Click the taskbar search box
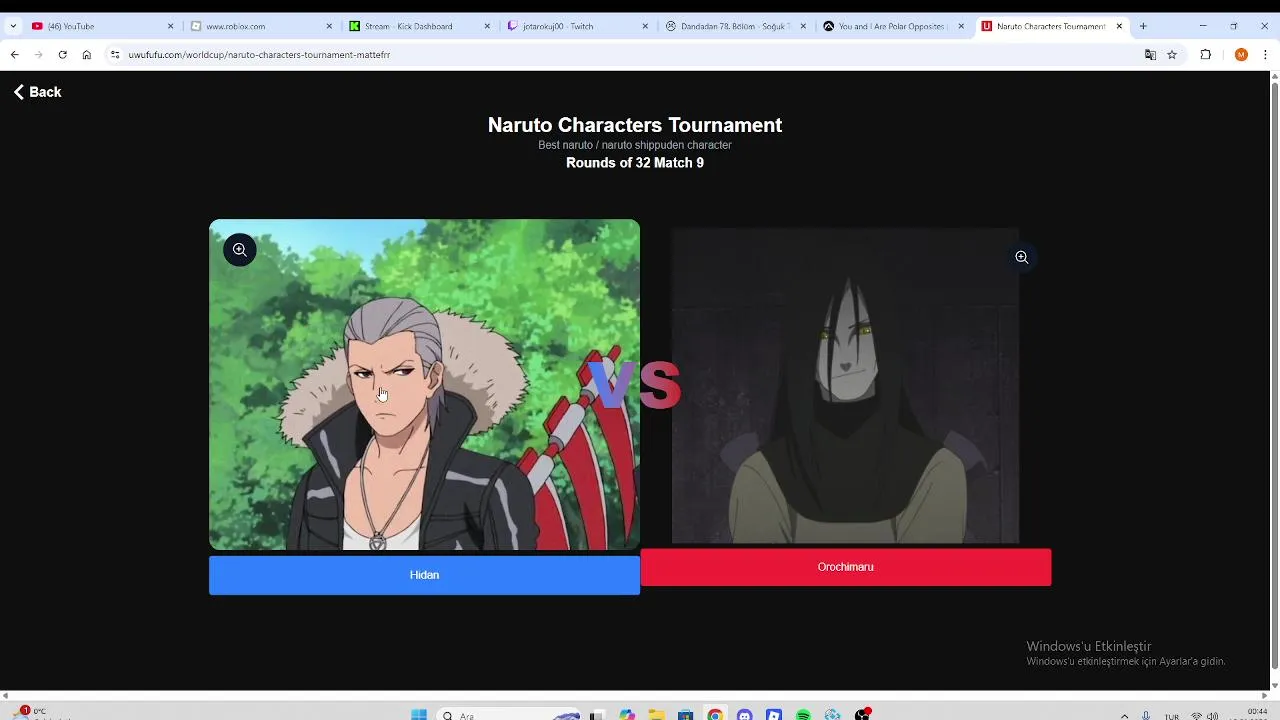Viewport: 1280px width, 720px height. pos(510,714)
